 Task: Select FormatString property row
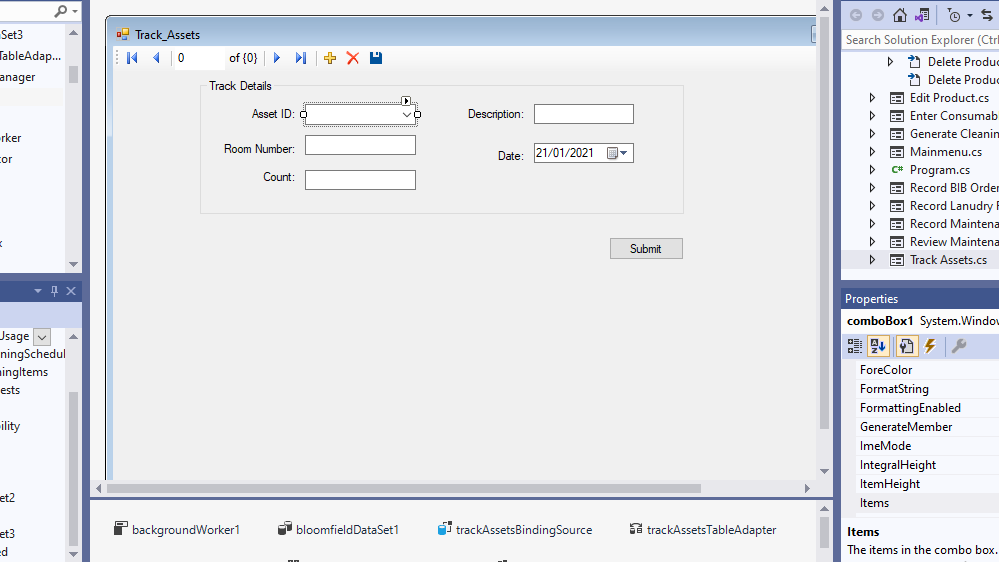(928, 389)
